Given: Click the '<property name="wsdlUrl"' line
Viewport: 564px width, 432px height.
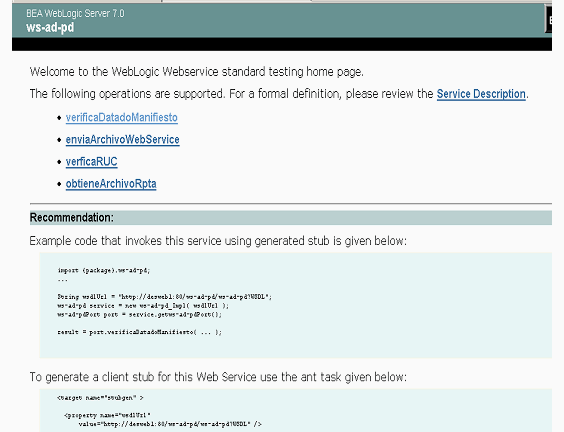Looking at the screenshot, I should click(107, 415).
